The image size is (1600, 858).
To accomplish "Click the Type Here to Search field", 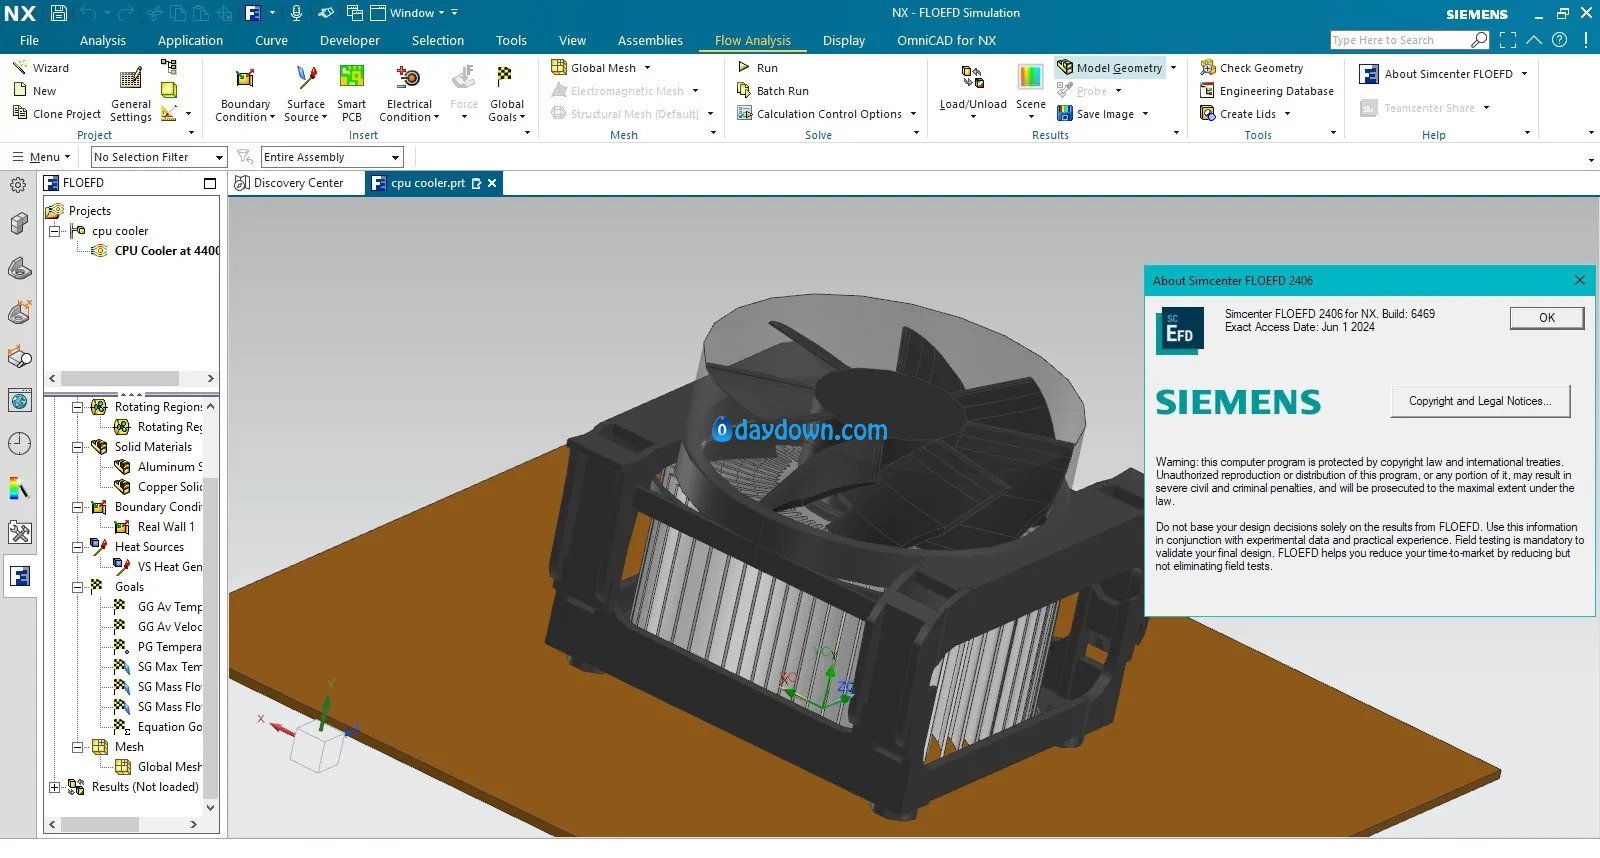I will pos(1400,40).
